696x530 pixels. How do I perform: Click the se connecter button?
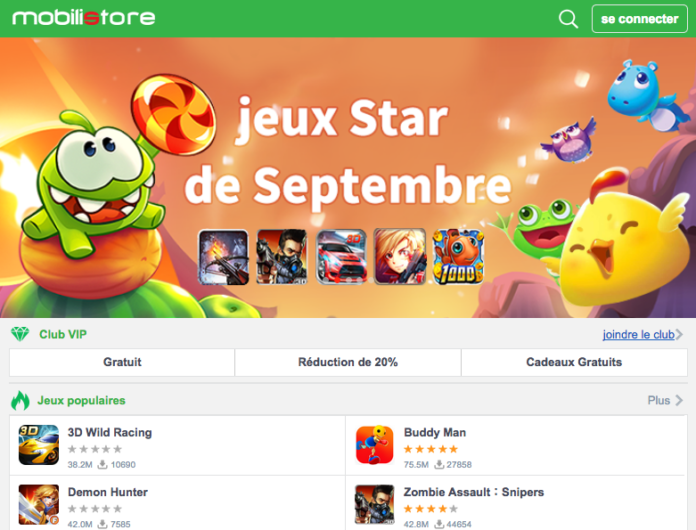coord(640,19)
